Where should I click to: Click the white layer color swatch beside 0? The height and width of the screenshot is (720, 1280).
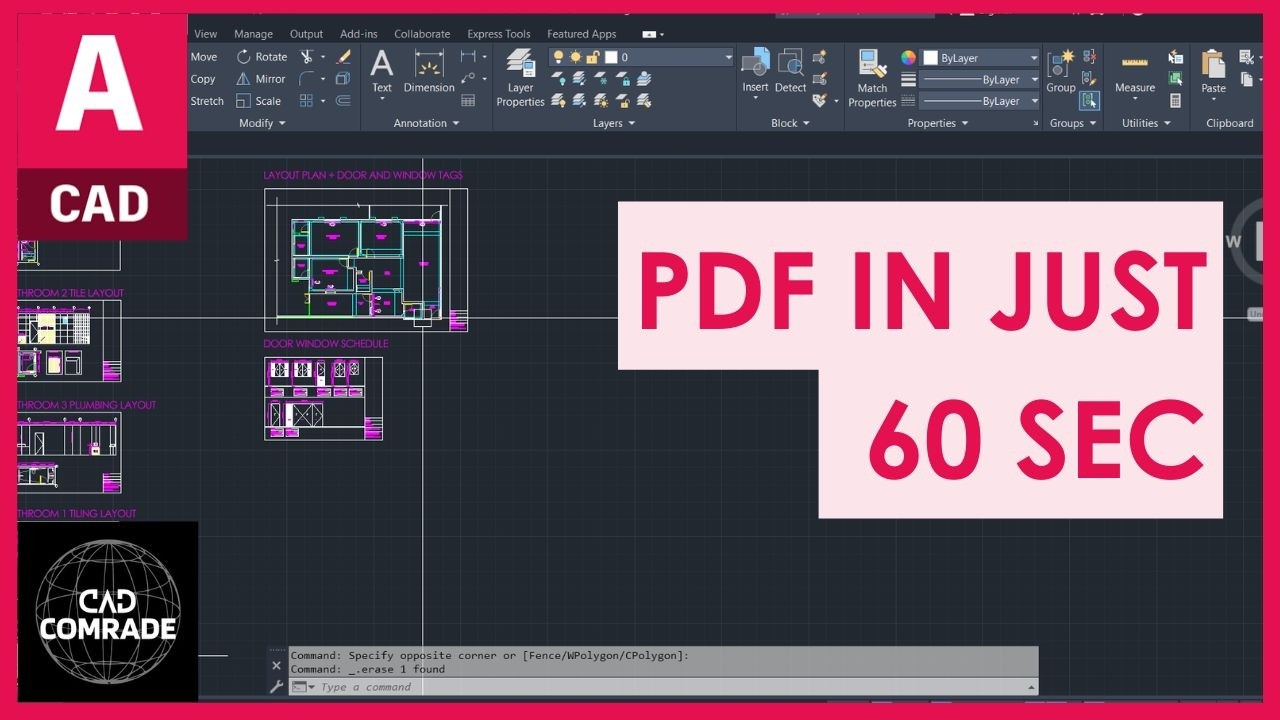click(x=611, y=58)
